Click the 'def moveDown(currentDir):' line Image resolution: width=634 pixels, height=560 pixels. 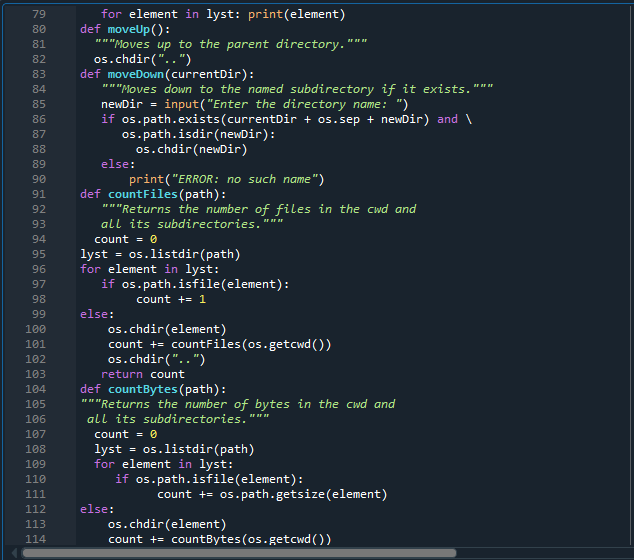(x=167, y=74)
